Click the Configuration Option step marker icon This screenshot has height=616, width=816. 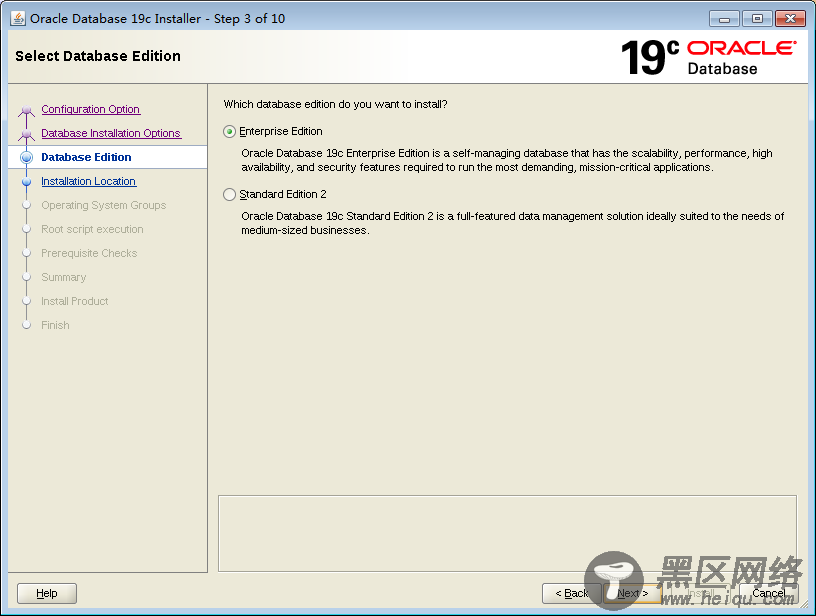27,110
